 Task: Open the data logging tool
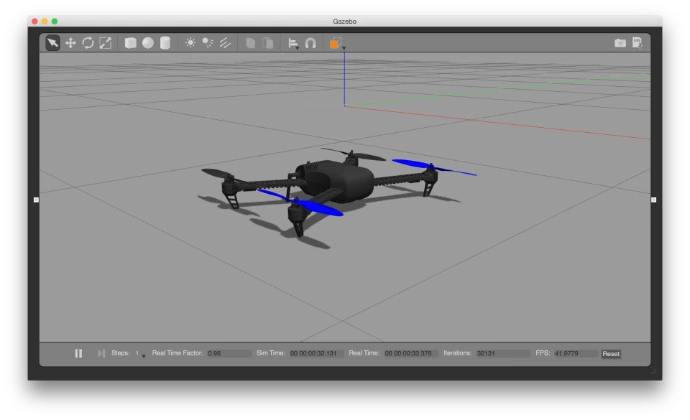(x=636, y=43)
